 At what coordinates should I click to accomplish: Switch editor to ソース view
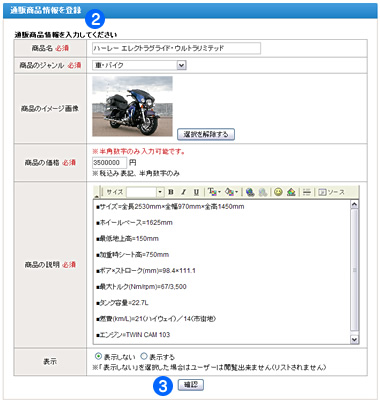pos(331,192)
